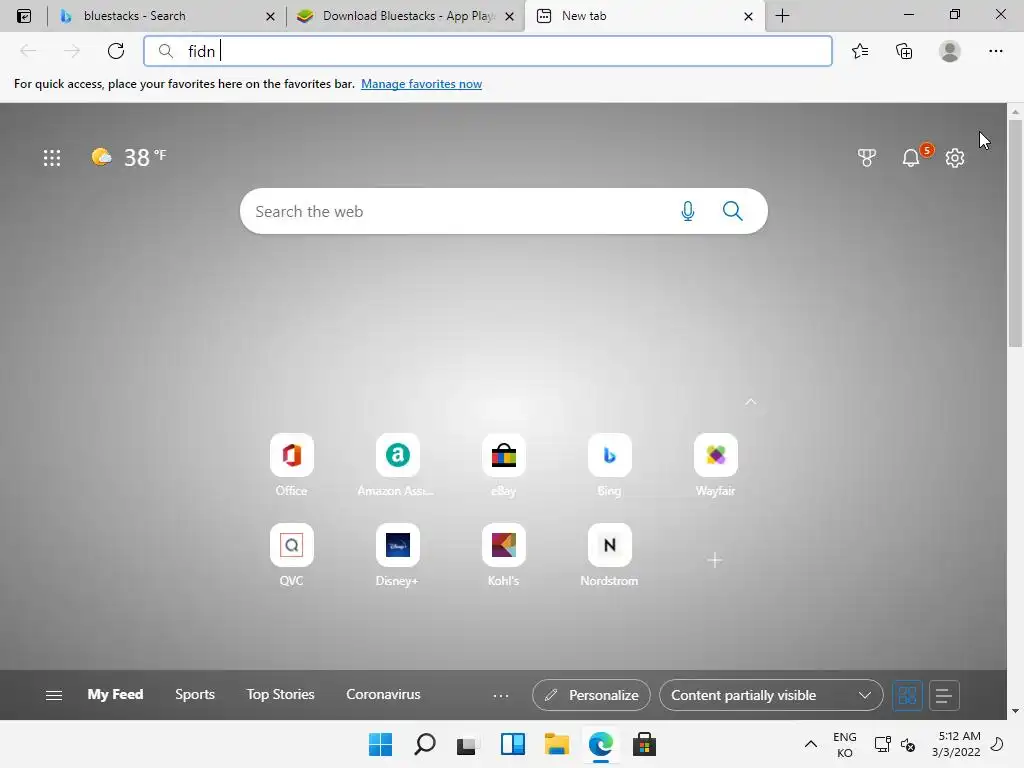This screenshot has height=768, width=1024.
Task: Open Widgets from the taskbar
Action: tap(512, 744)
